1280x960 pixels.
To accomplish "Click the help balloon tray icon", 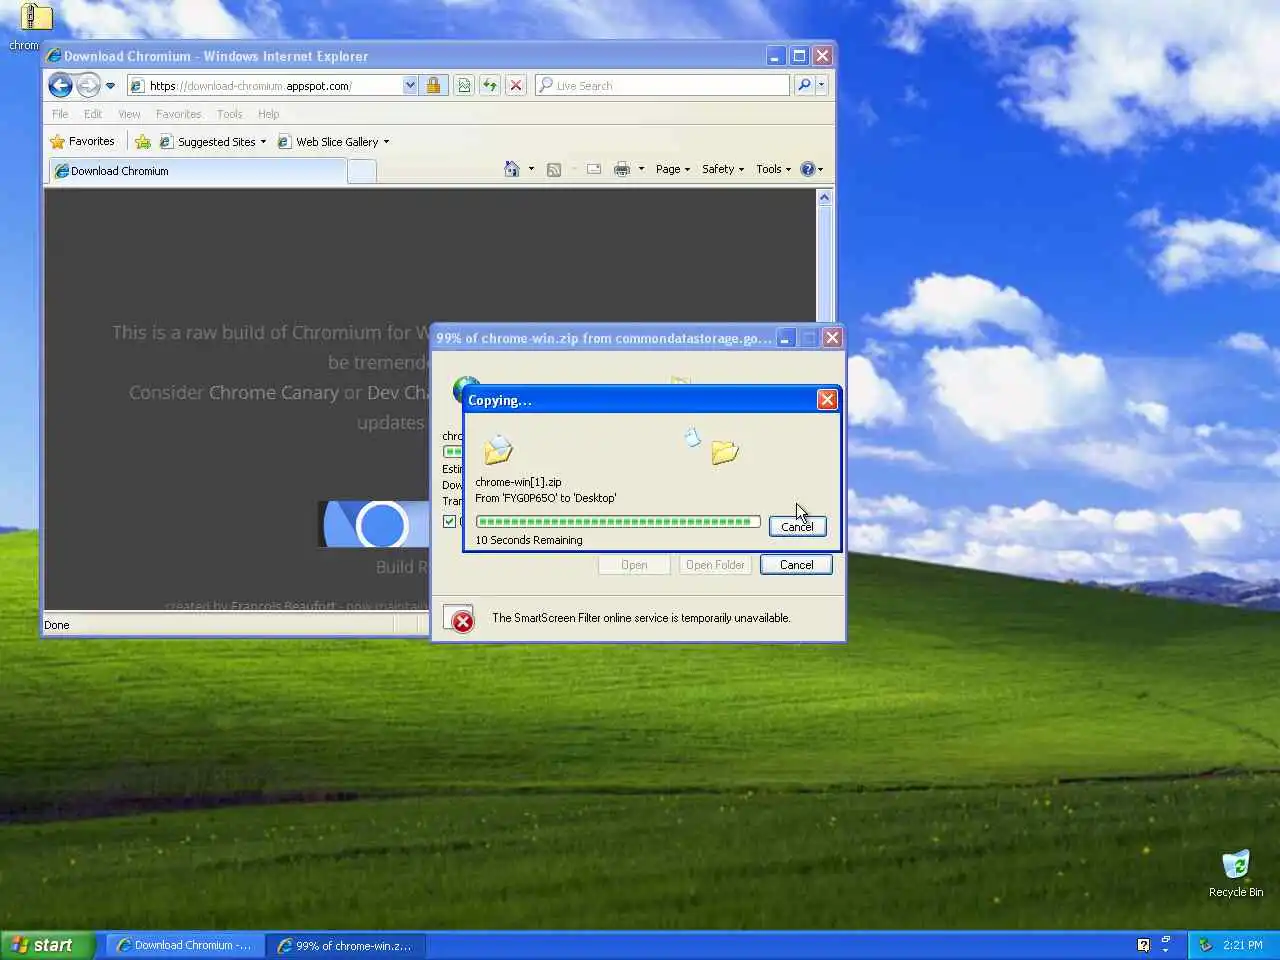I will (1143, 945).
